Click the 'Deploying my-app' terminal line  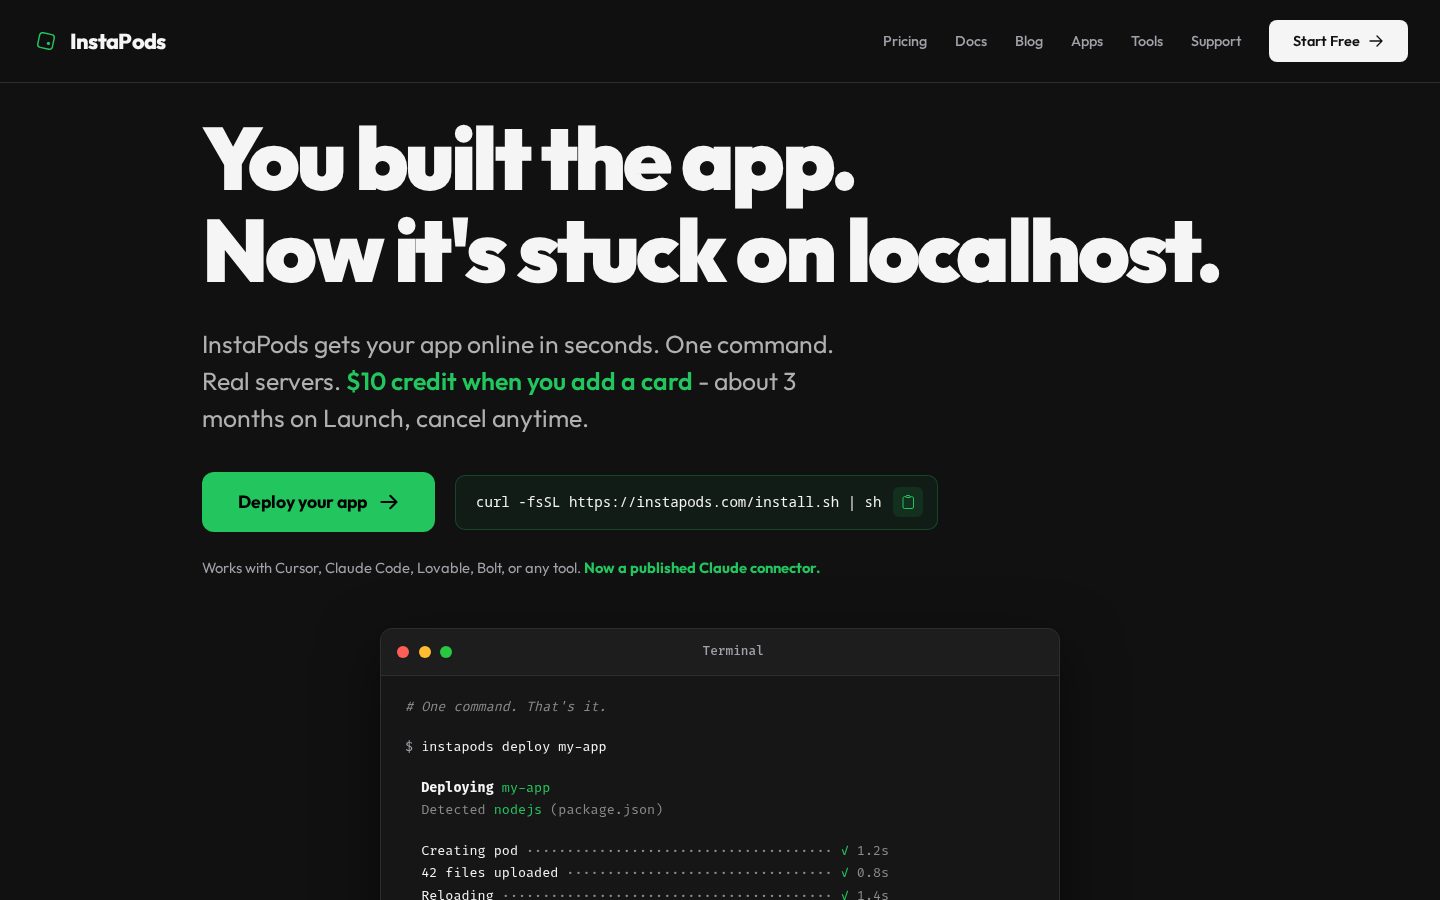pos(485,788)
